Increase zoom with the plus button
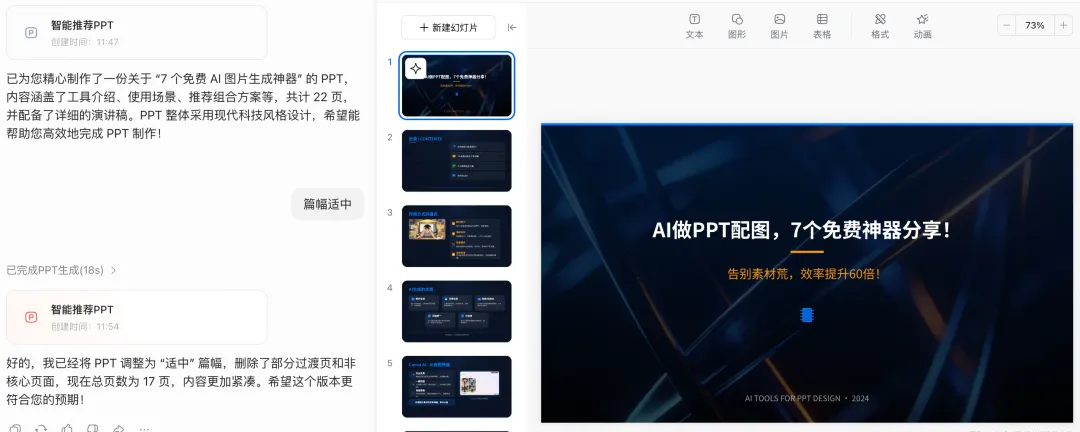Viewport: 1080px width, 432px height. [1063, 25]
